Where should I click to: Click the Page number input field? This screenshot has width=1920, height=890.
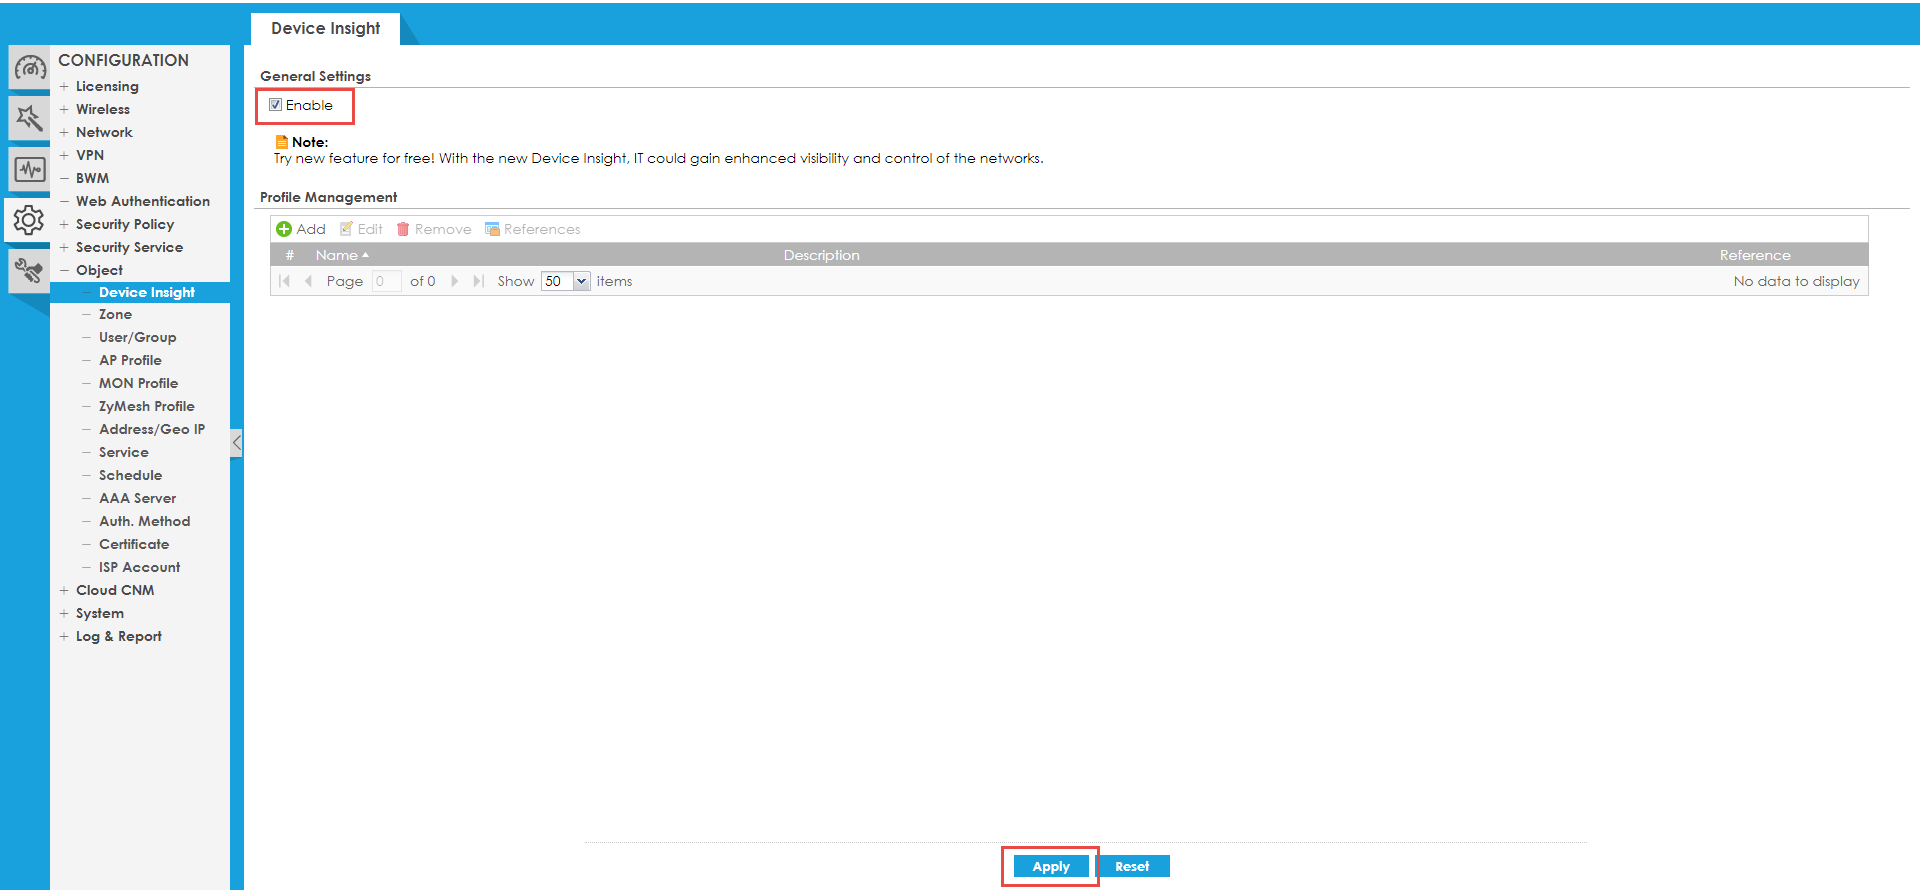(x=385, y=281)
